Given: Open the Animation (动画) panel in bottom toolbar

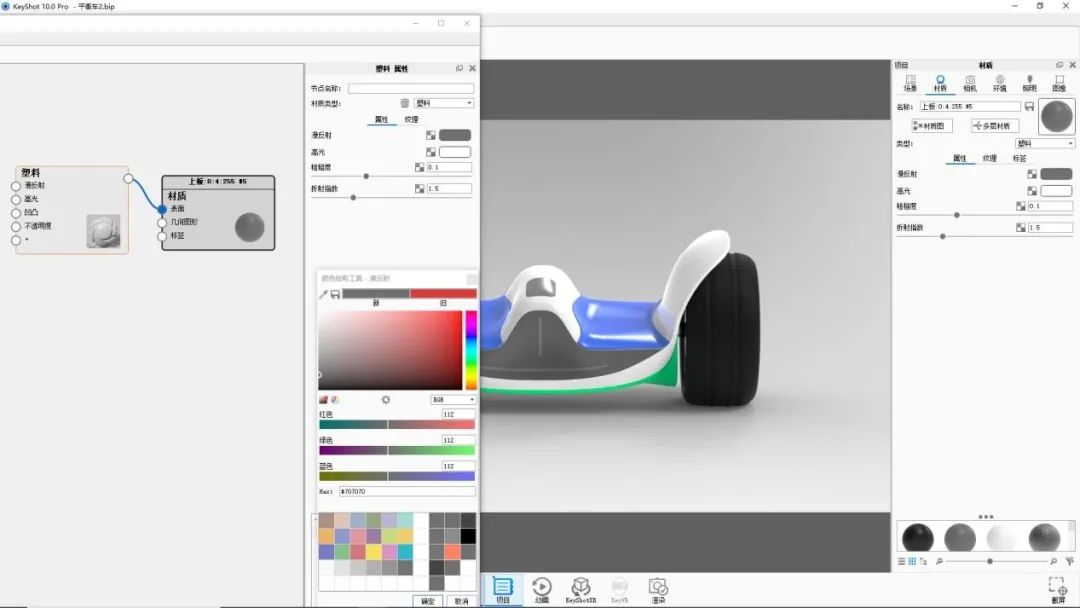Looking at the screenshot, I should point(541,588).
